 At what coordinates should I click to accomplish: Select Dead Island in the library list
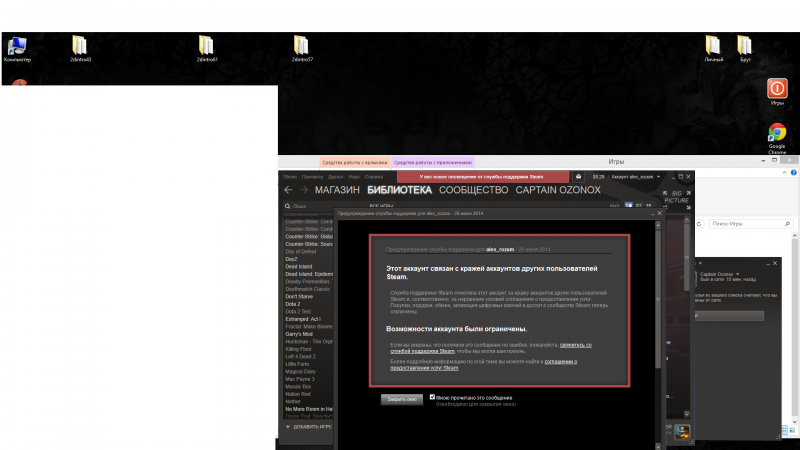coord(298,267)
